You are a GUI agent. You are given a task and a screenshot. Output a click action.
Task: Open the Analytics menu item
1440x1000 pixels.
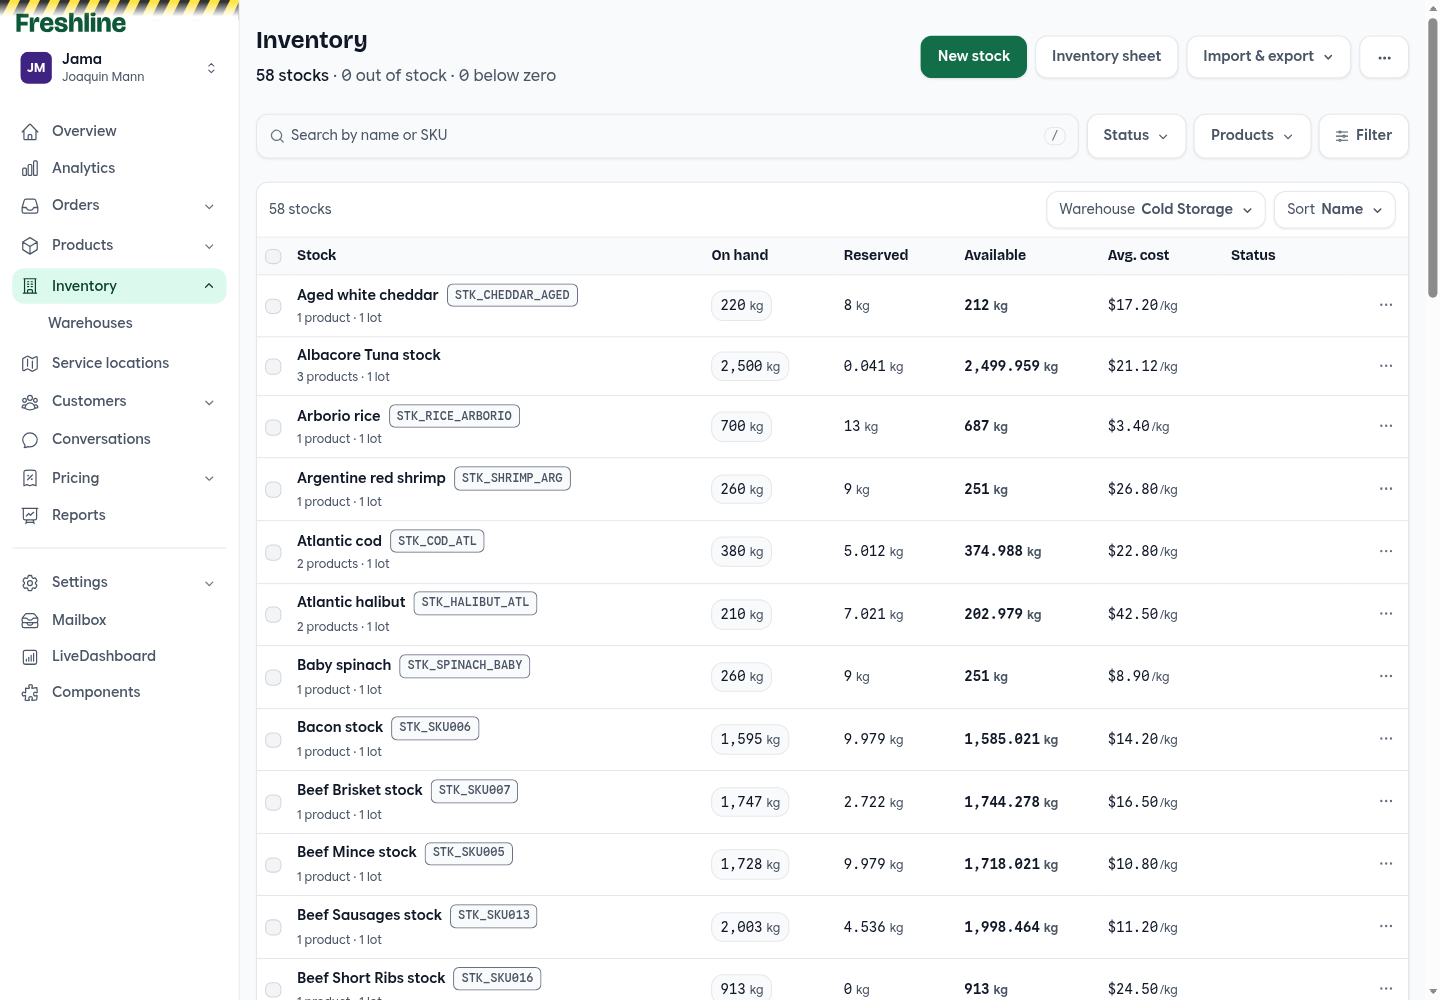tap(119, 168)
